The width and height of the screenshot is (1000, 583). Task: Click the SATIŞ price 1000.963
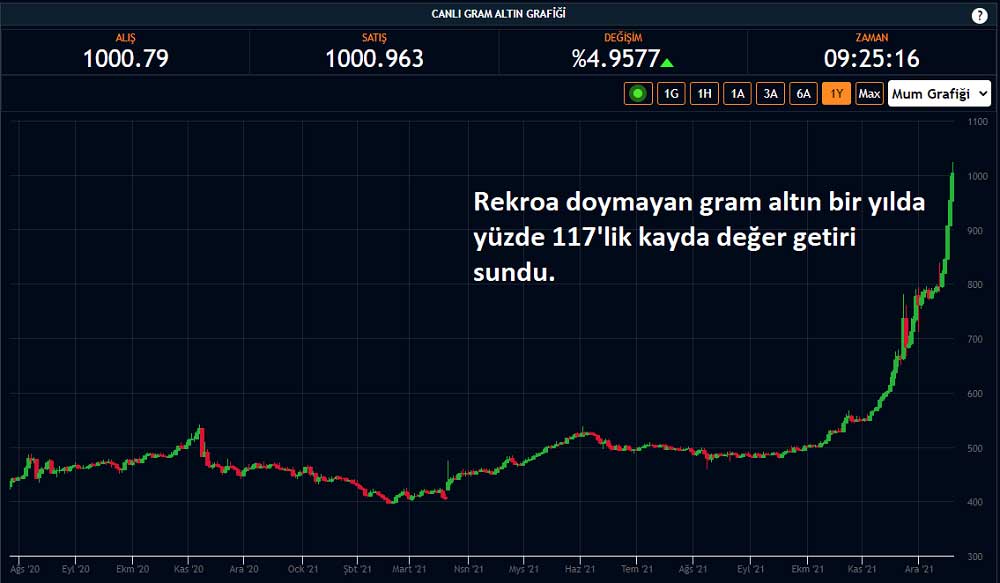tap(374, 58)
